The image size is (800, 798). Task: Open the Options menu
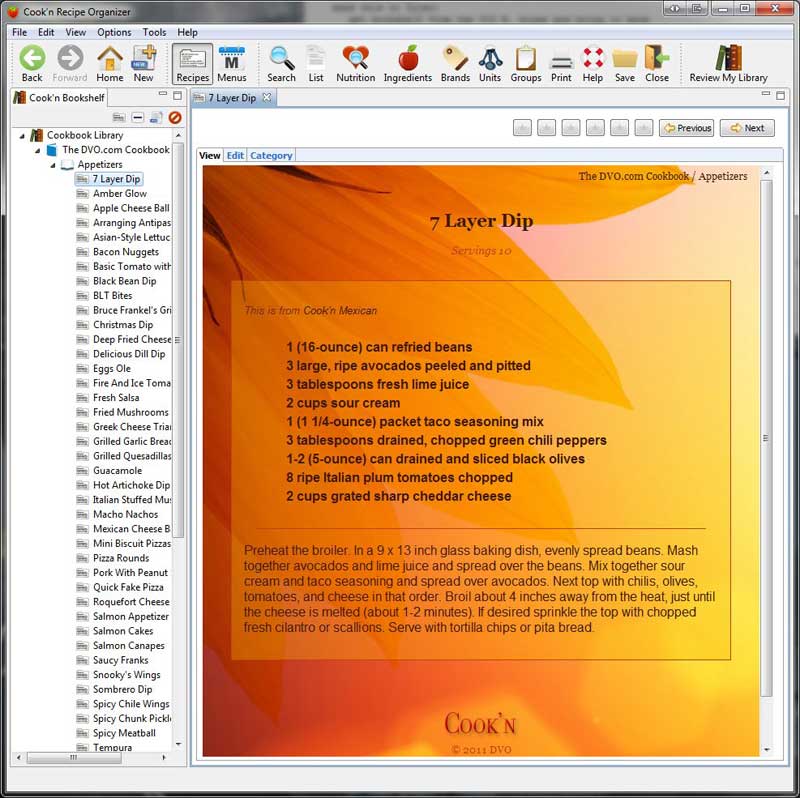[x=114, y=32]
